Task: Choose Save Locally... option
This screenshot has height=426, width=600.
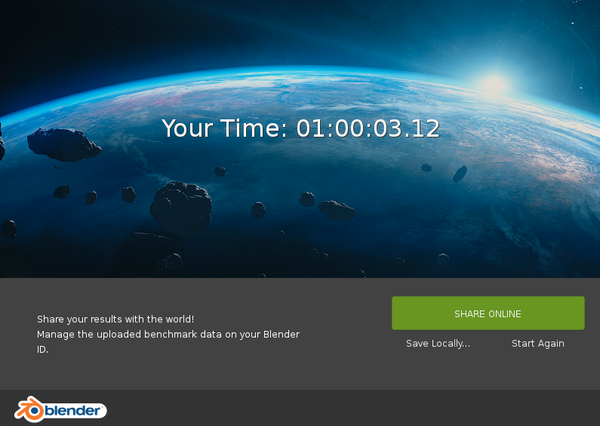Action: pos(438,343)
